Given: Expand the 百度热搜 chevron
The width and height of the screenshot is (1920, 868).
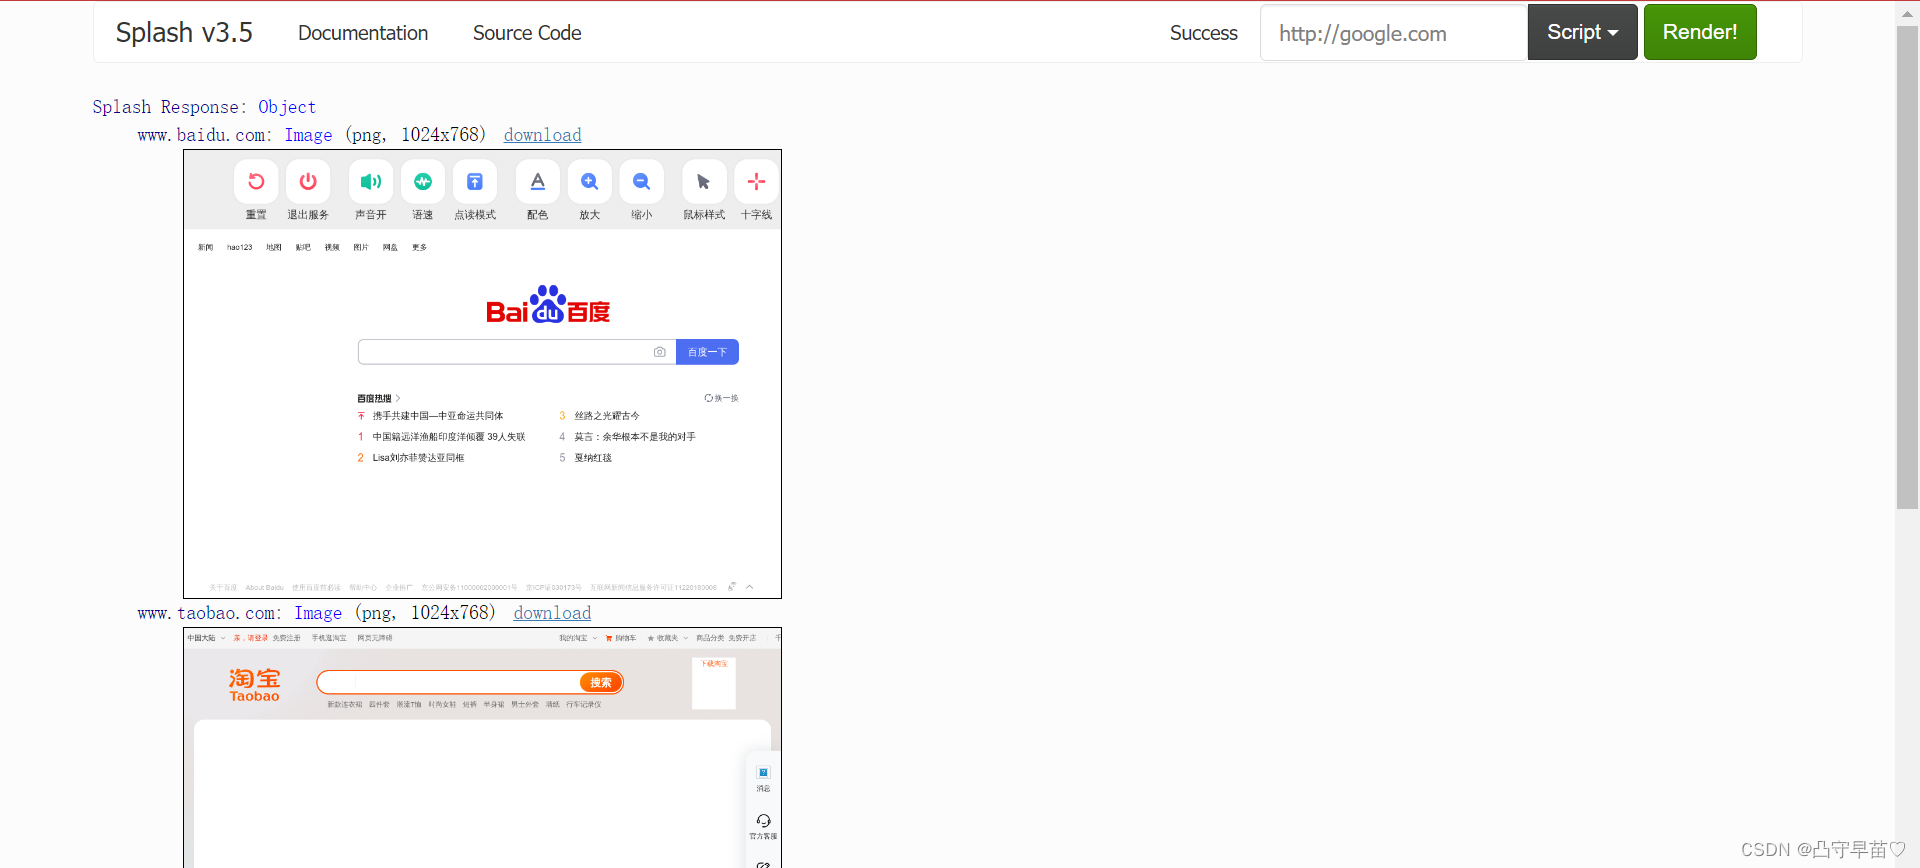Looking at the screenshot, I should pyautogui.click(x=397, y=398).
